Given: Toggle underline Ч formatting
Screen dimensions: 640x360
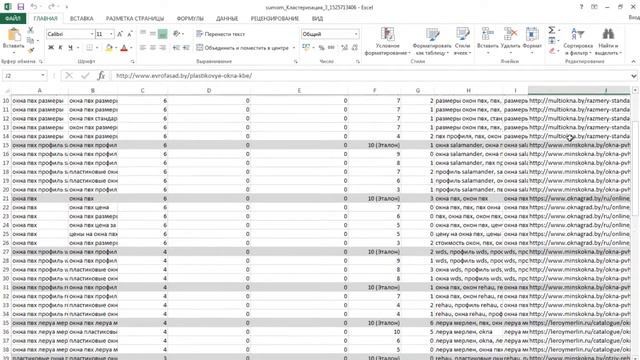Looking at the screenshot, I should click(x=70, y=48).
